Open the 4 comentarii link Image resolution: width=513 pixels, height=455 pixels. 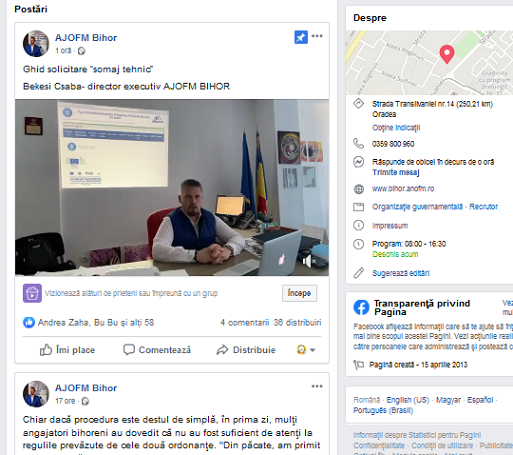pos(245,323)
